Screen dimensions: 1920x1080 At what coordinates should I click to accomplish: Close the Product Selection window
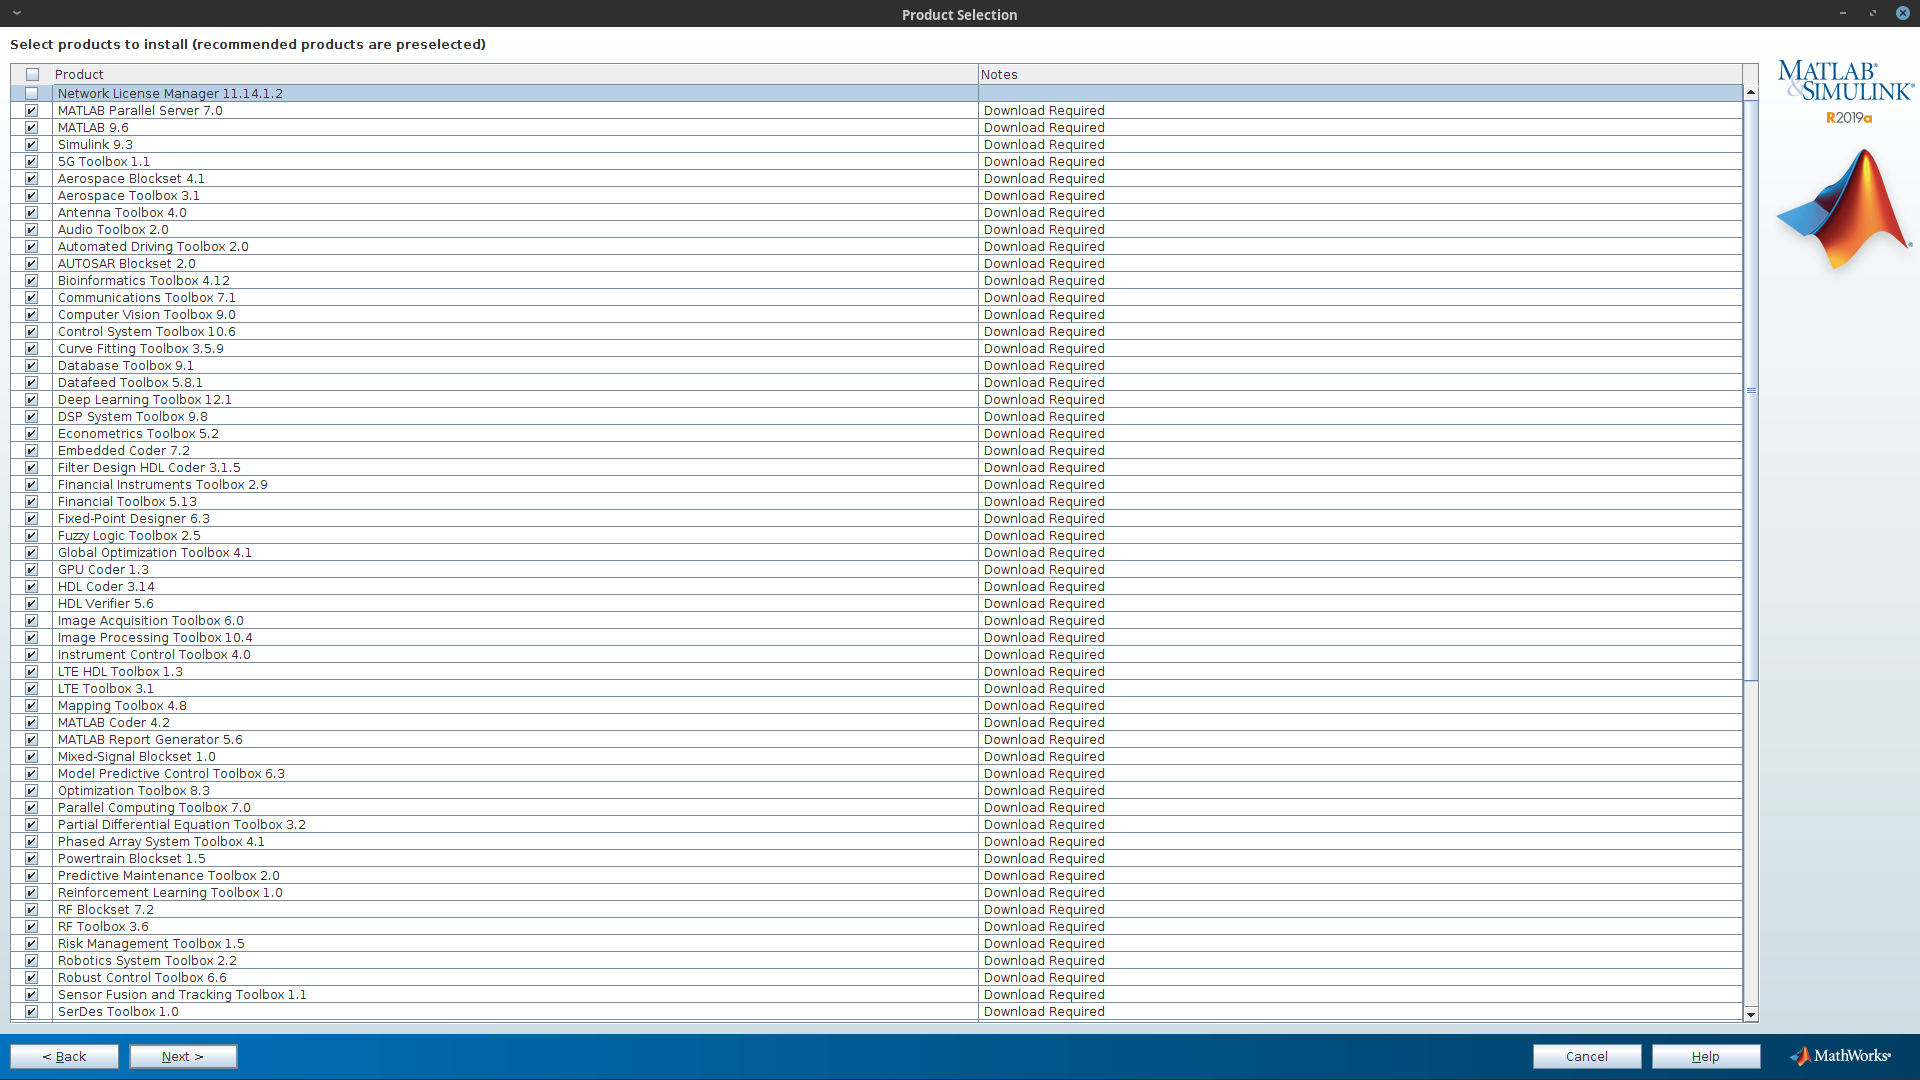point(1903,13)
